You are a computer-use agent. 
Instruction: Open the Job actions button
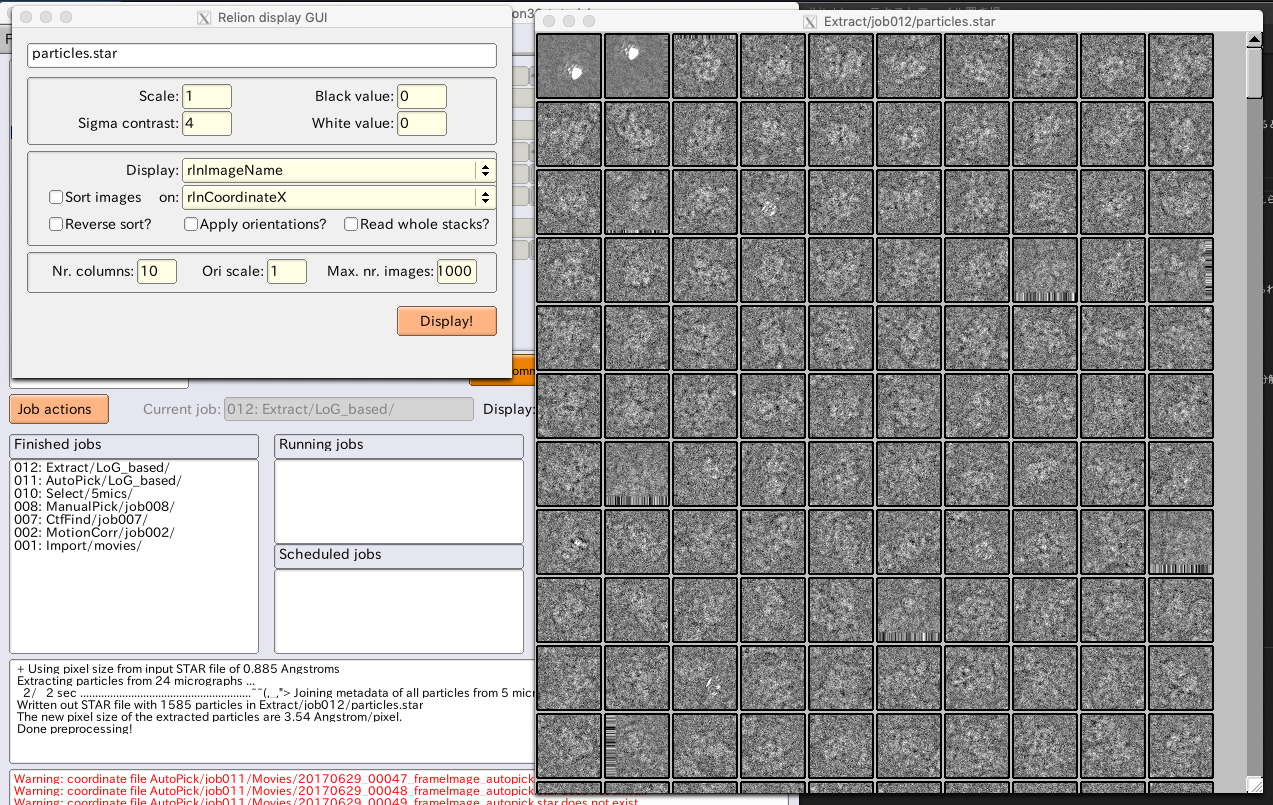[59, 409]
